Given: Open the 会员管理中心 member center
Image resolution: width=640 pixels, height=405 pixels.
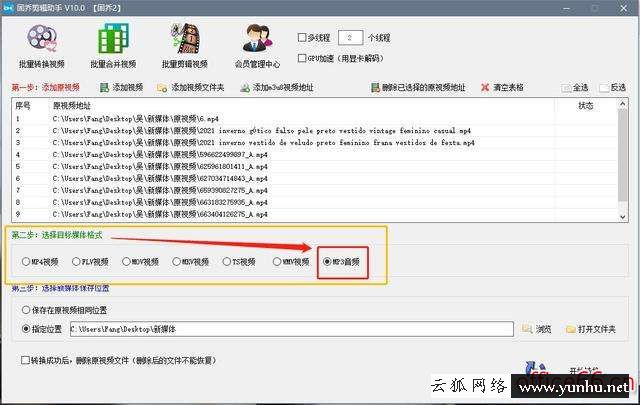Looking at the screenshot, I should click(257, 46).
